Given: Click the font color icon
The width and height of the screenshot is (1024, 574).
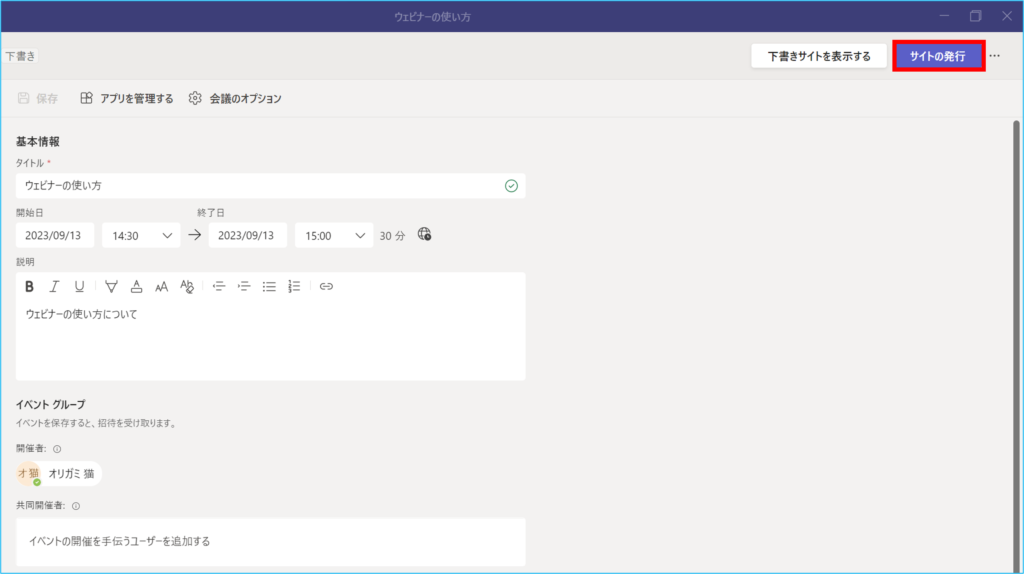Looking at the screenshot, I should coord(136,286).
